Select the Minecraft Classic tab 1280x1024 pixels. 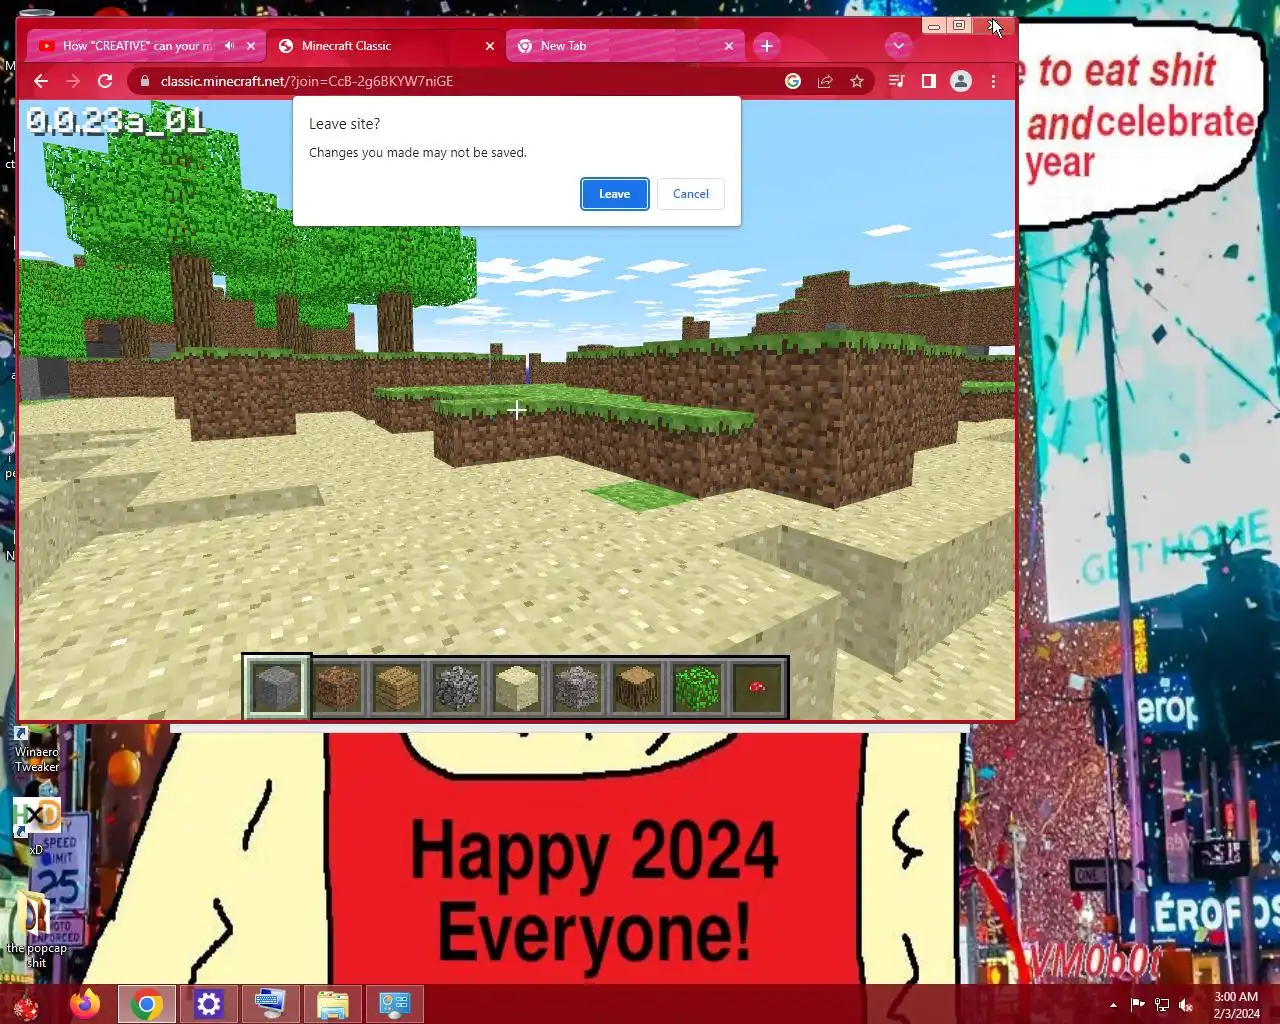(346, 46)
